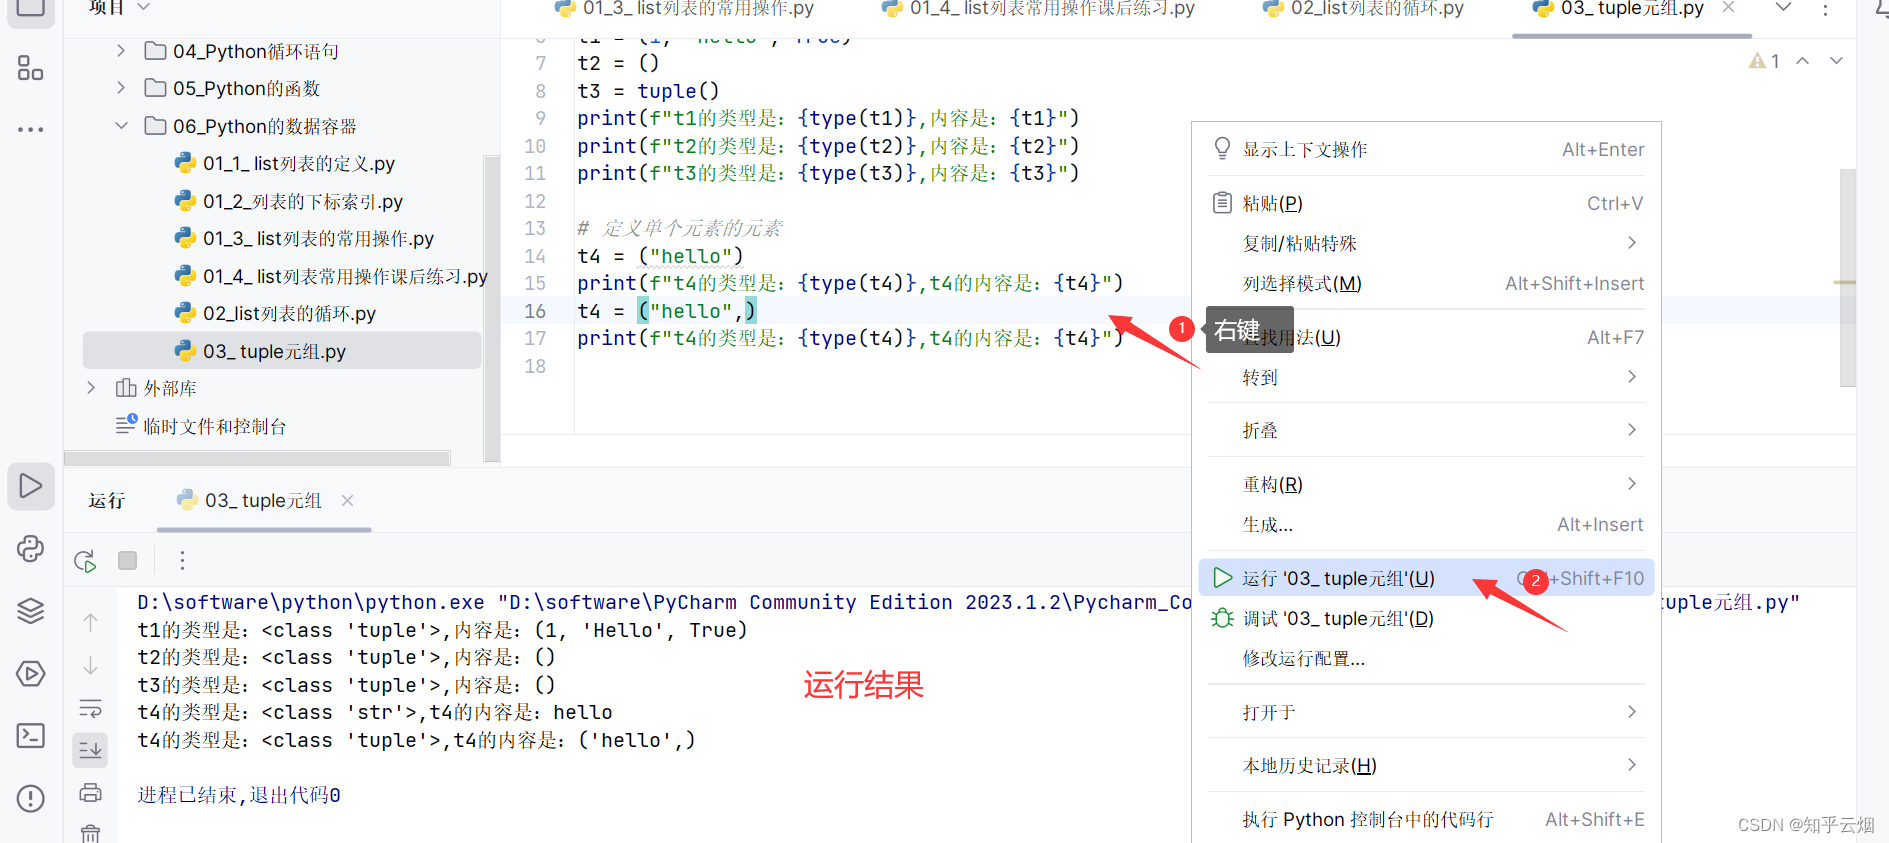The height and width of the screenshot is (843, 1889).
Task: Open 01_1_list列表的定义.py in tree
Action: coord(283,163)
